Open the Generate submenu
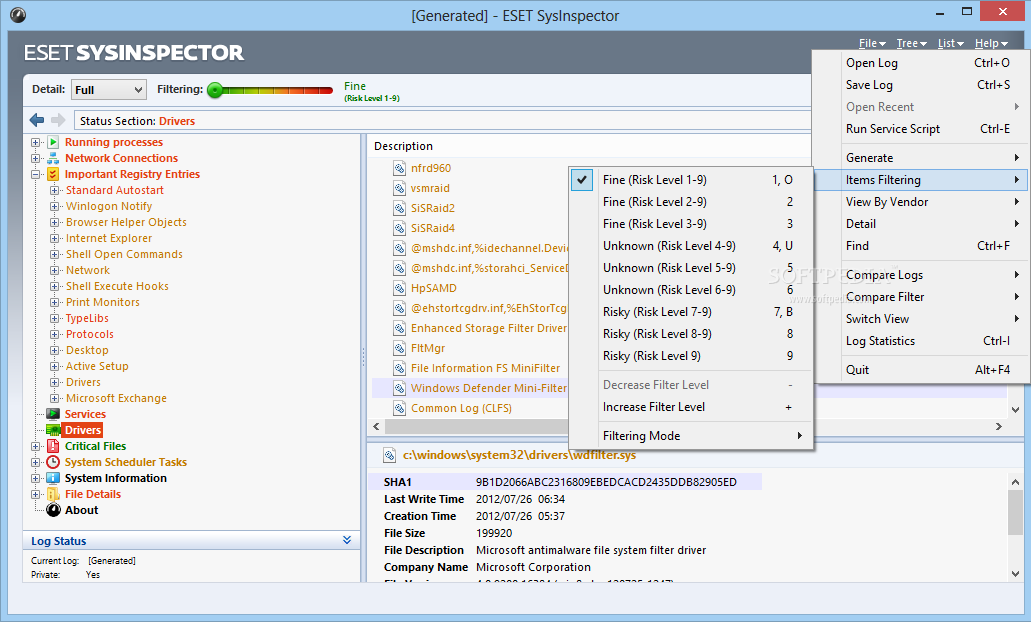1031x622 pixels. (x=921, y=158)
